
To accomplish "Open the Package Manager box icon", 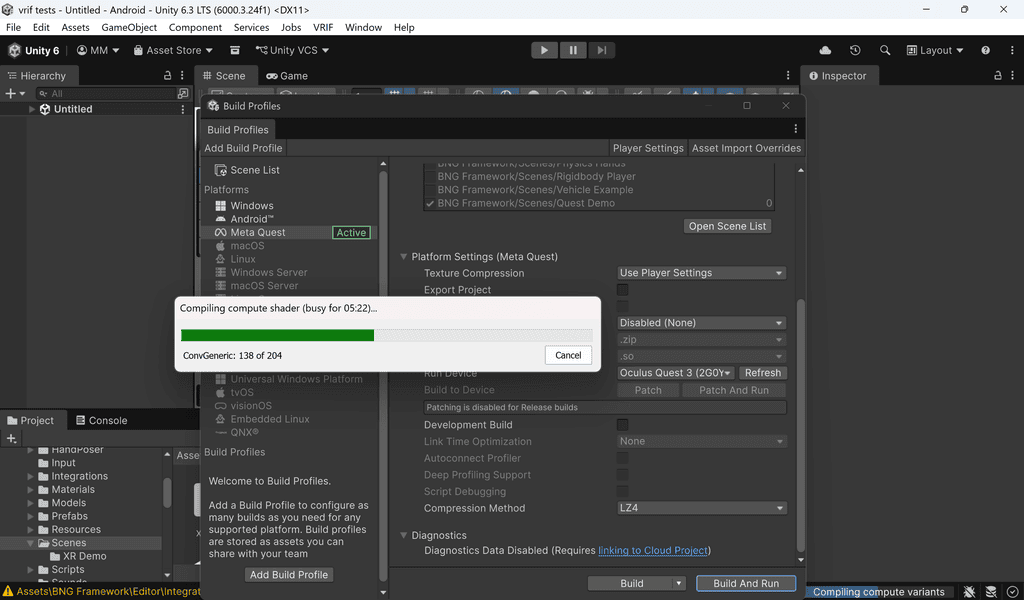I will click(235, 50).
